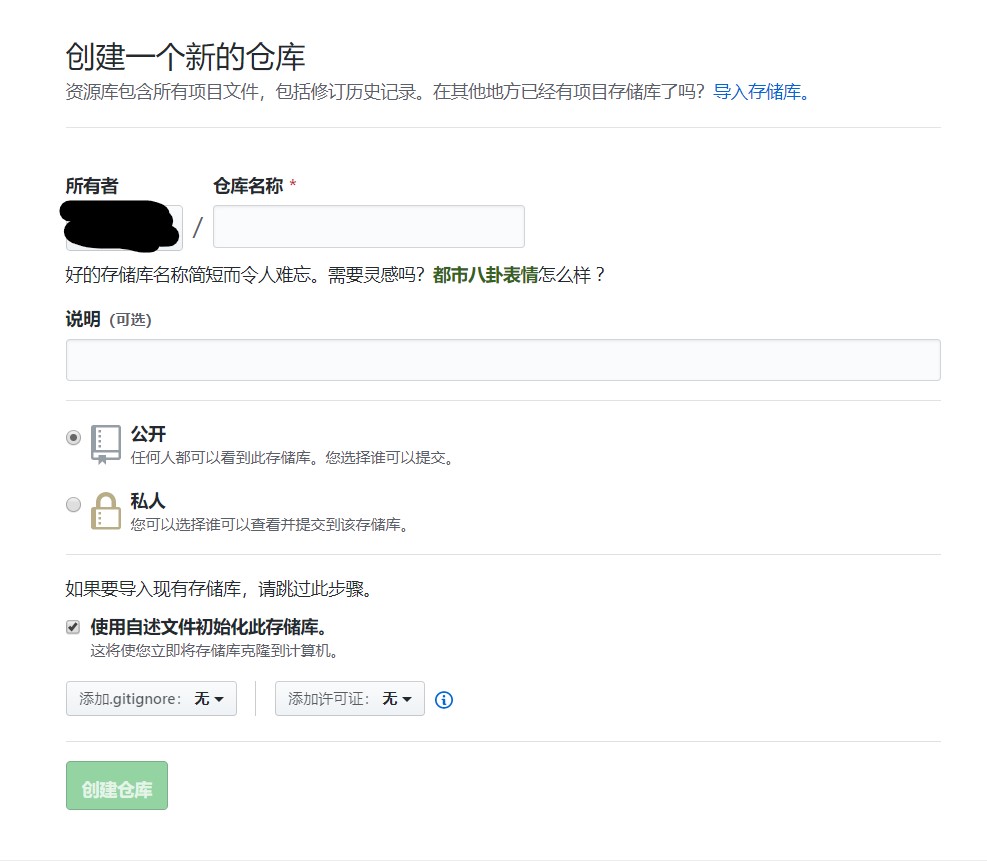Click the 创建一个新的仓库 heading

(x=185, y=57)
